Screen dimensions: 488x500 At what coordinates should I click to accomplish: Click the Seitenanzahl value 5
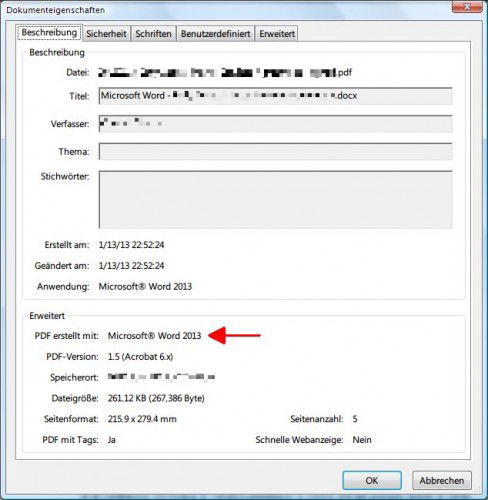(x=355, y=419)
